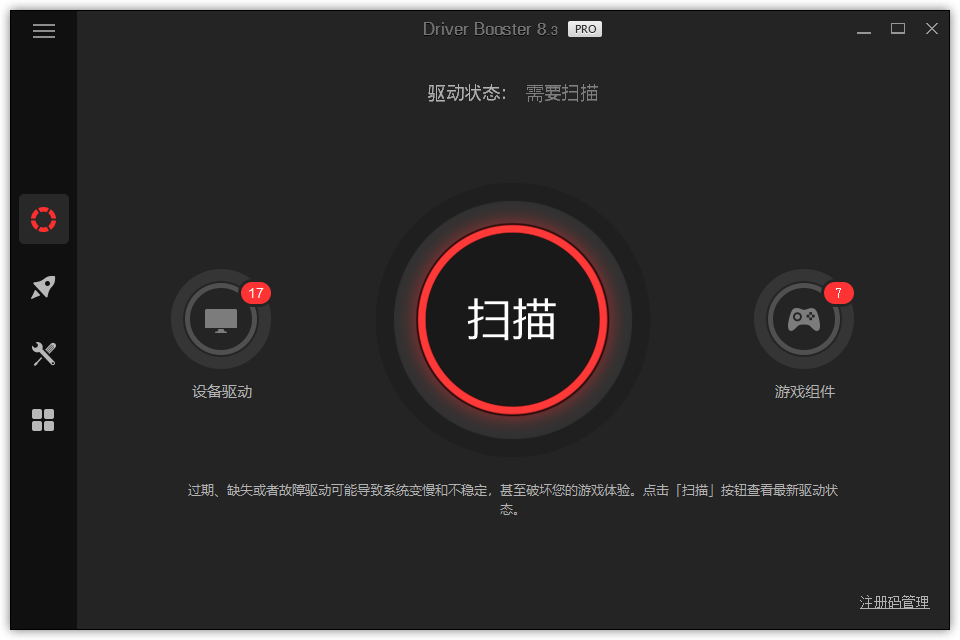
Task: Click the 游戏组件 text label
Action: [x=804, y=392]
